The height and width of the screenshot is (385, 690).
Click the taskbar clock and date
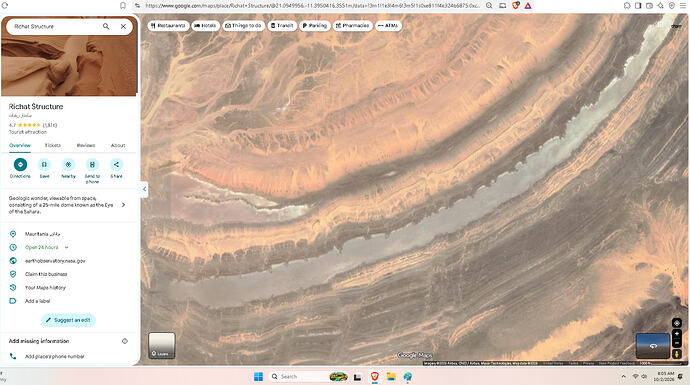click(664, 377)
